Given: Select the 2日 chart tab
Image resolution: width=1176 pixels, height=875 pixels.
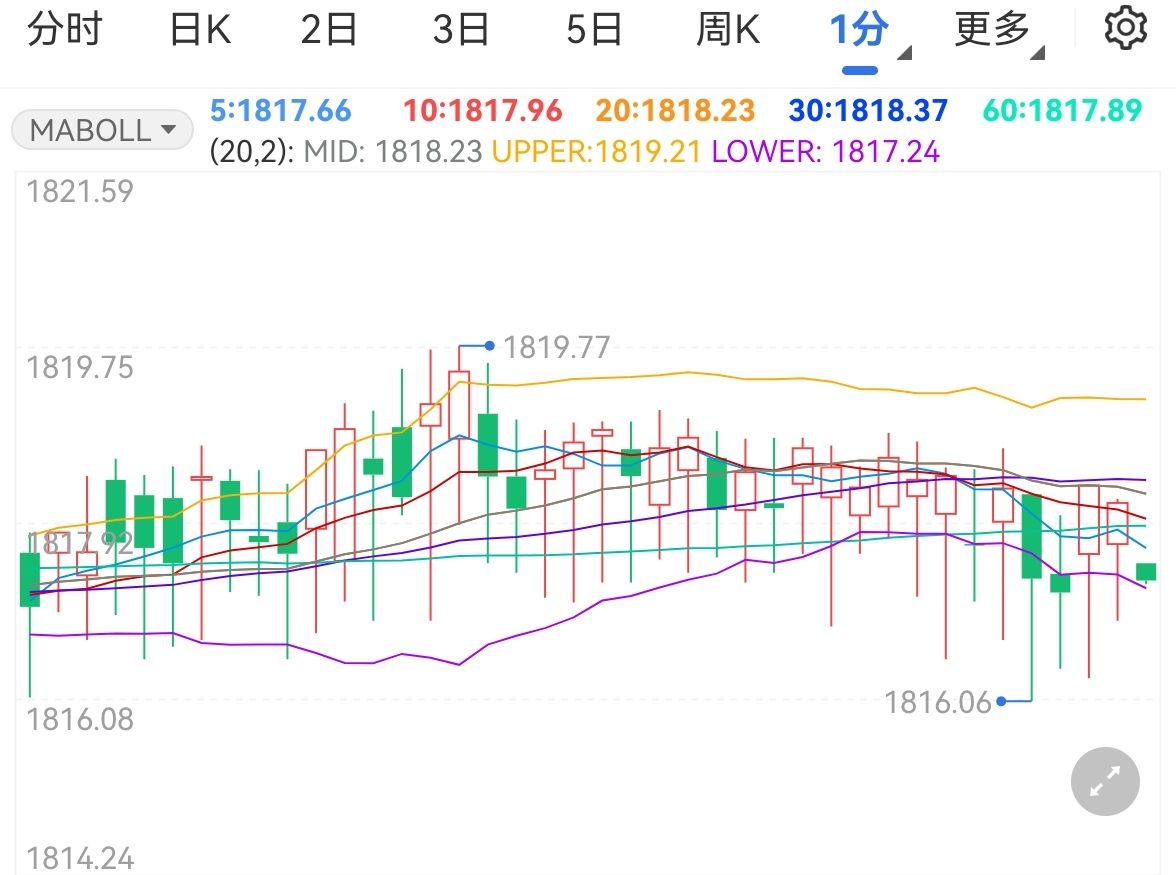Looking at the screenshot, I should 329,30.
